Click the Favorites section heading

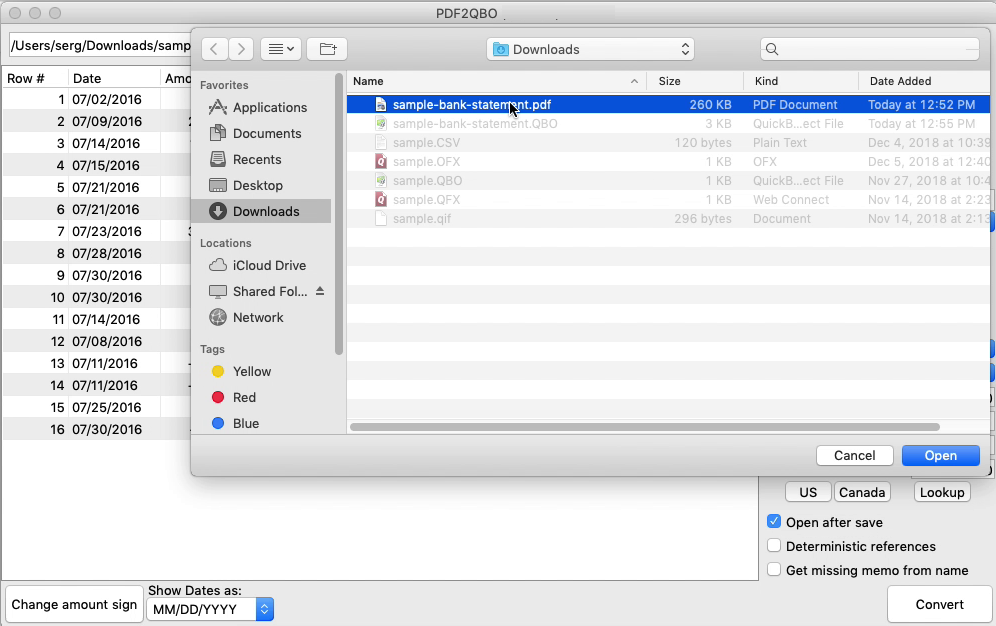point(224,85)
